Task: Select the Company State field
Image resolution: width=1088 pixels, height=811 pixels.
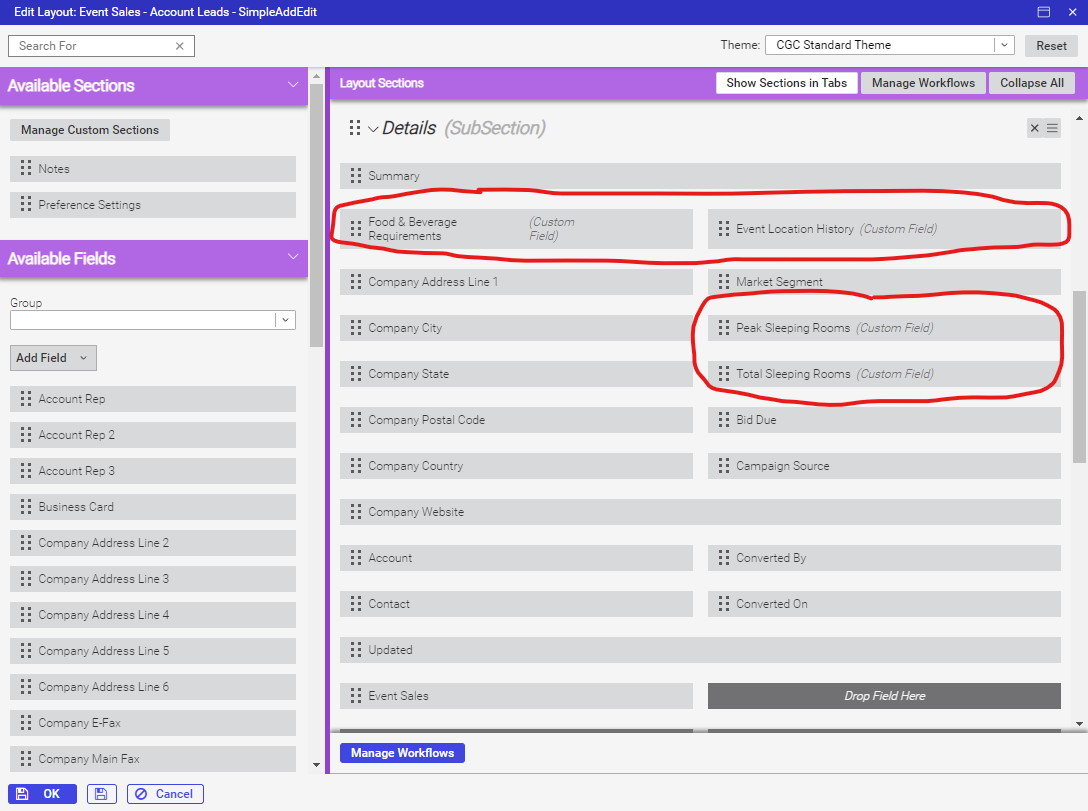Action: 516,374
